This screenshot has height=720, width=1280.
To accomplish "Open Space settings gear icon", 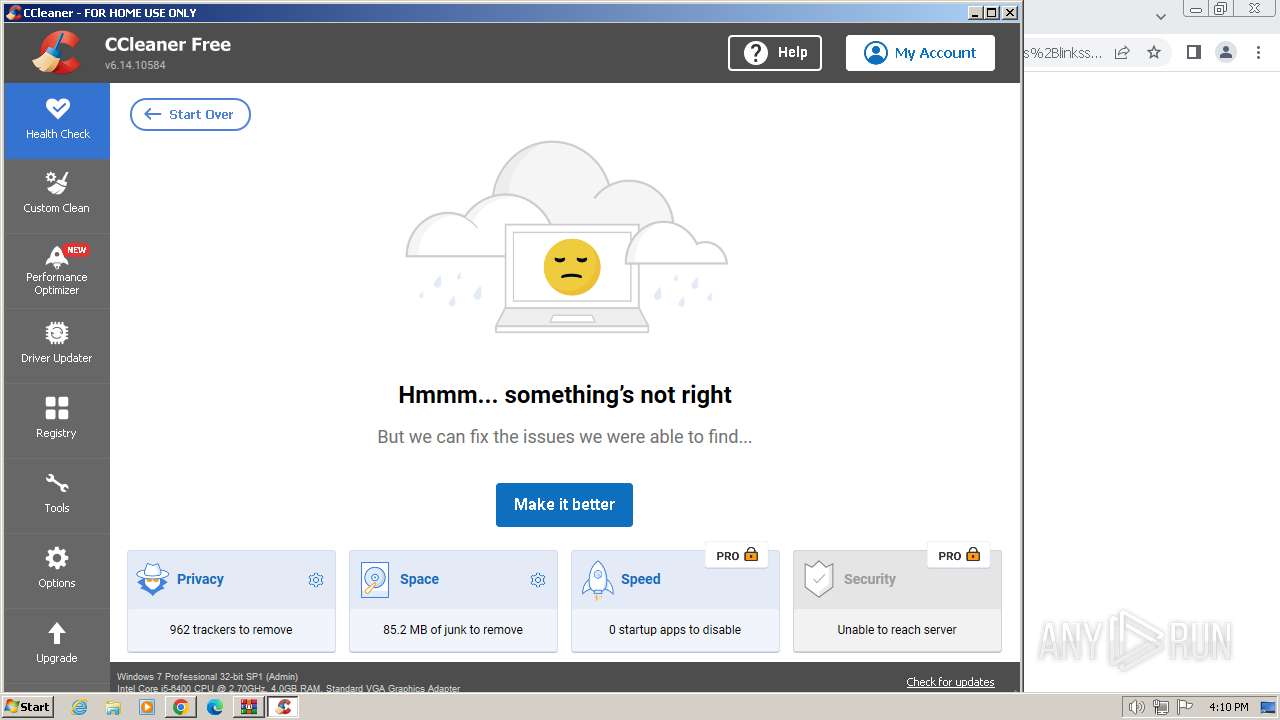I will click(538, 580).
